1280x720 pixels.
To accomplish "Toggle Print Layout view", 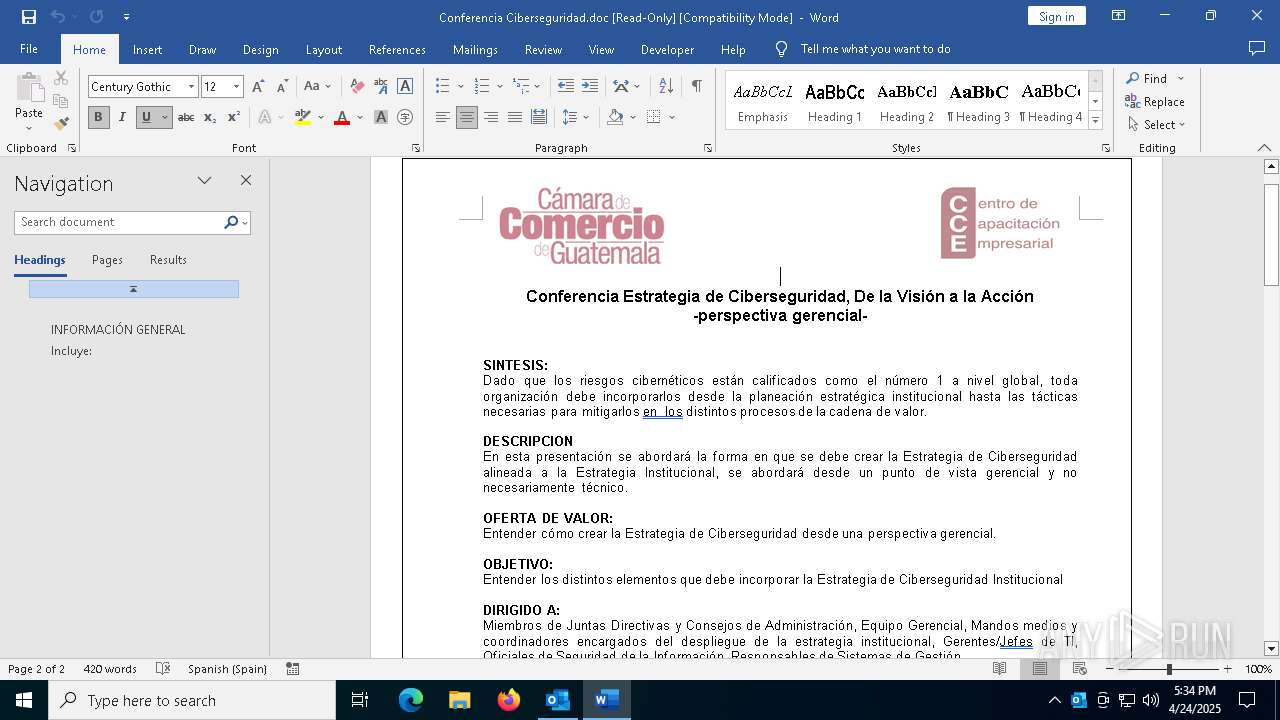I will [1040, 669].
